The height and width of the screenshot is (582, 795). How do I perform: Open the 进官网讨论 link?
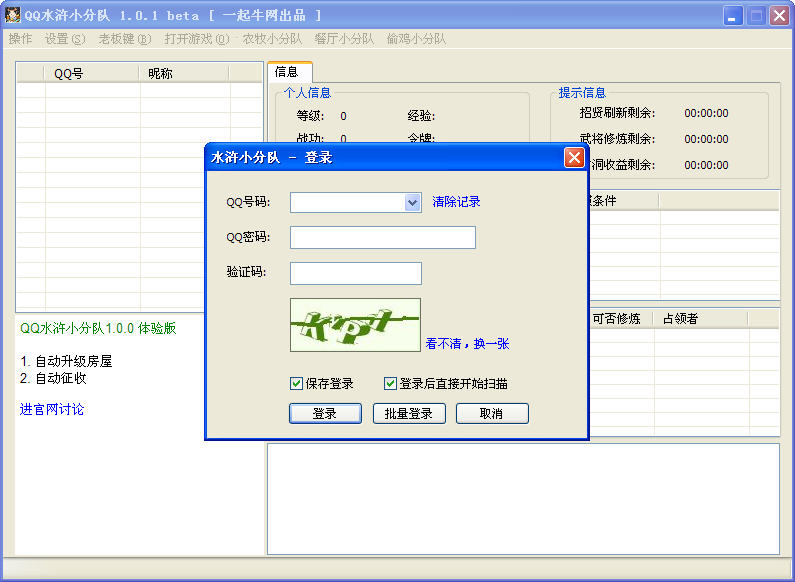click(52, 409)
